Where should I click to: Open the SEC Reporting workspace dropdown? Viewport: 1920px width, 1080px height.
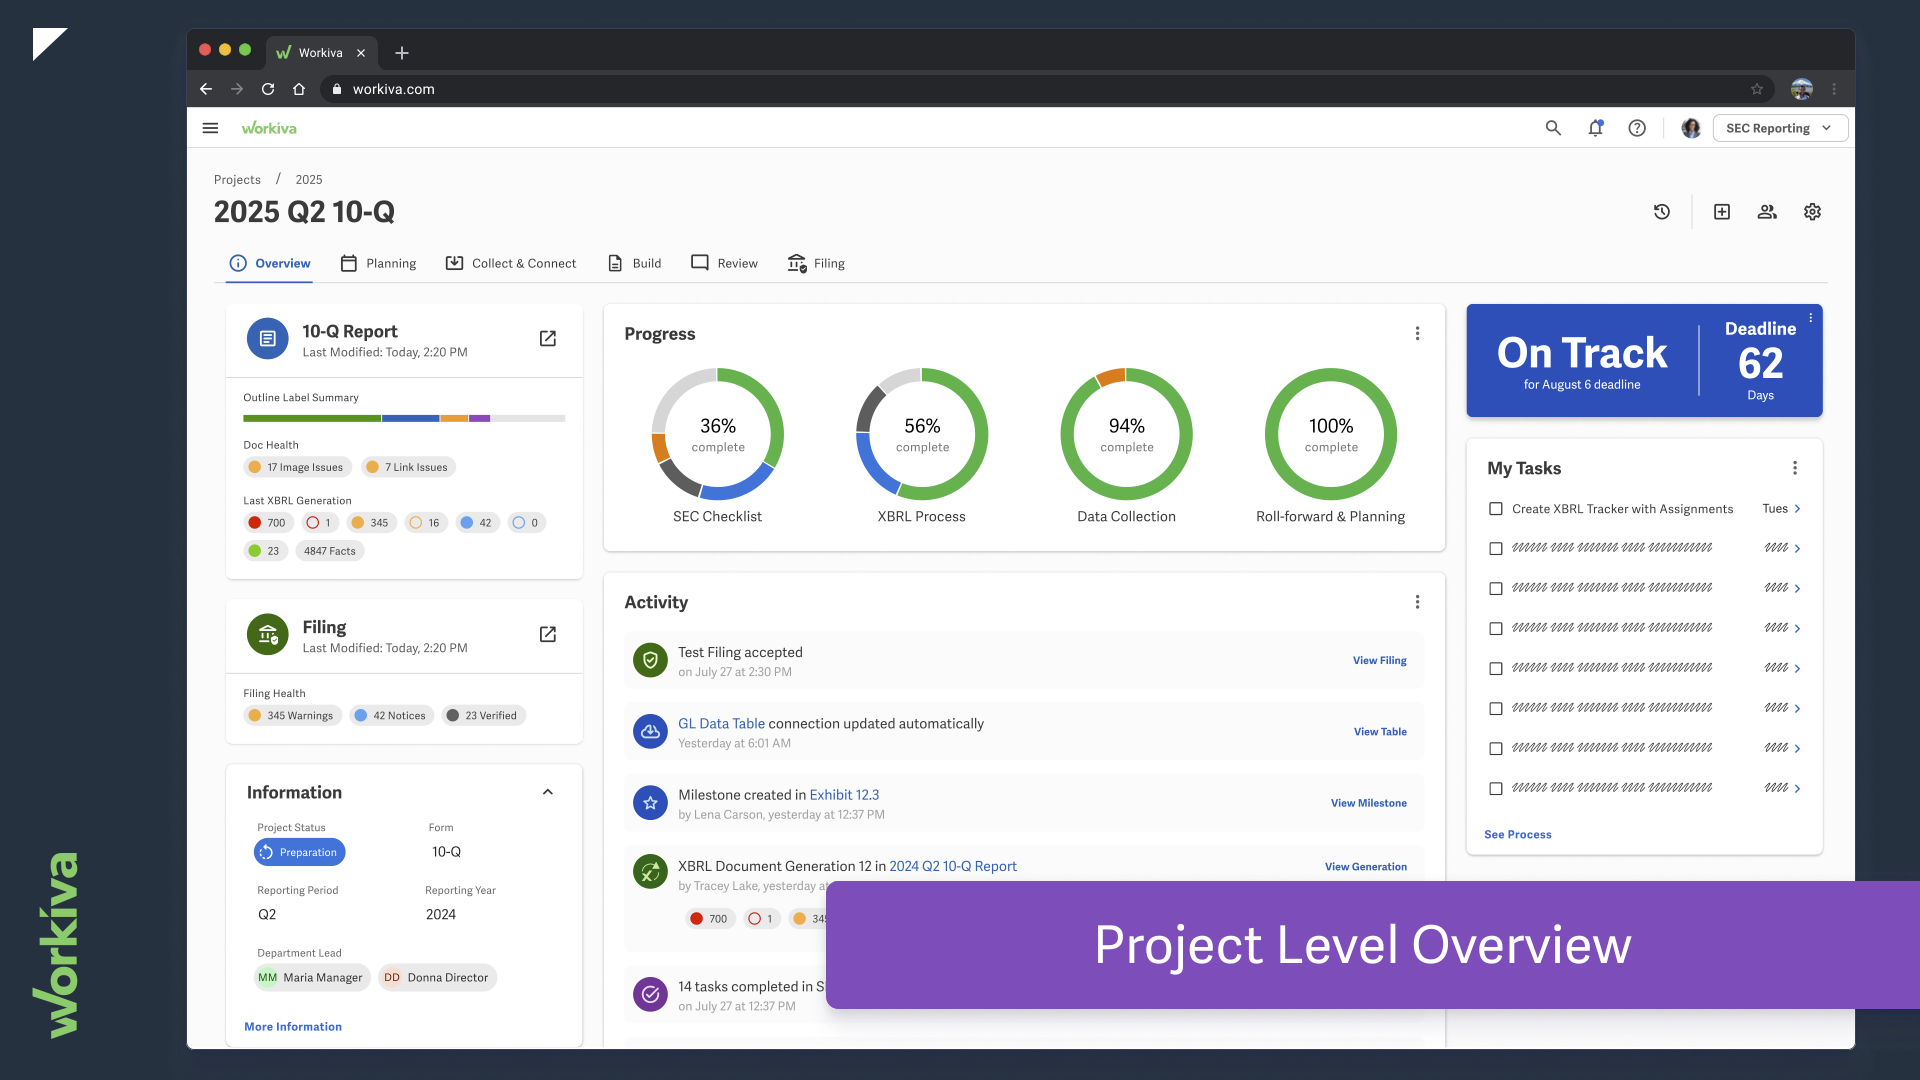pyautogui.click(x=1780, y=128)
